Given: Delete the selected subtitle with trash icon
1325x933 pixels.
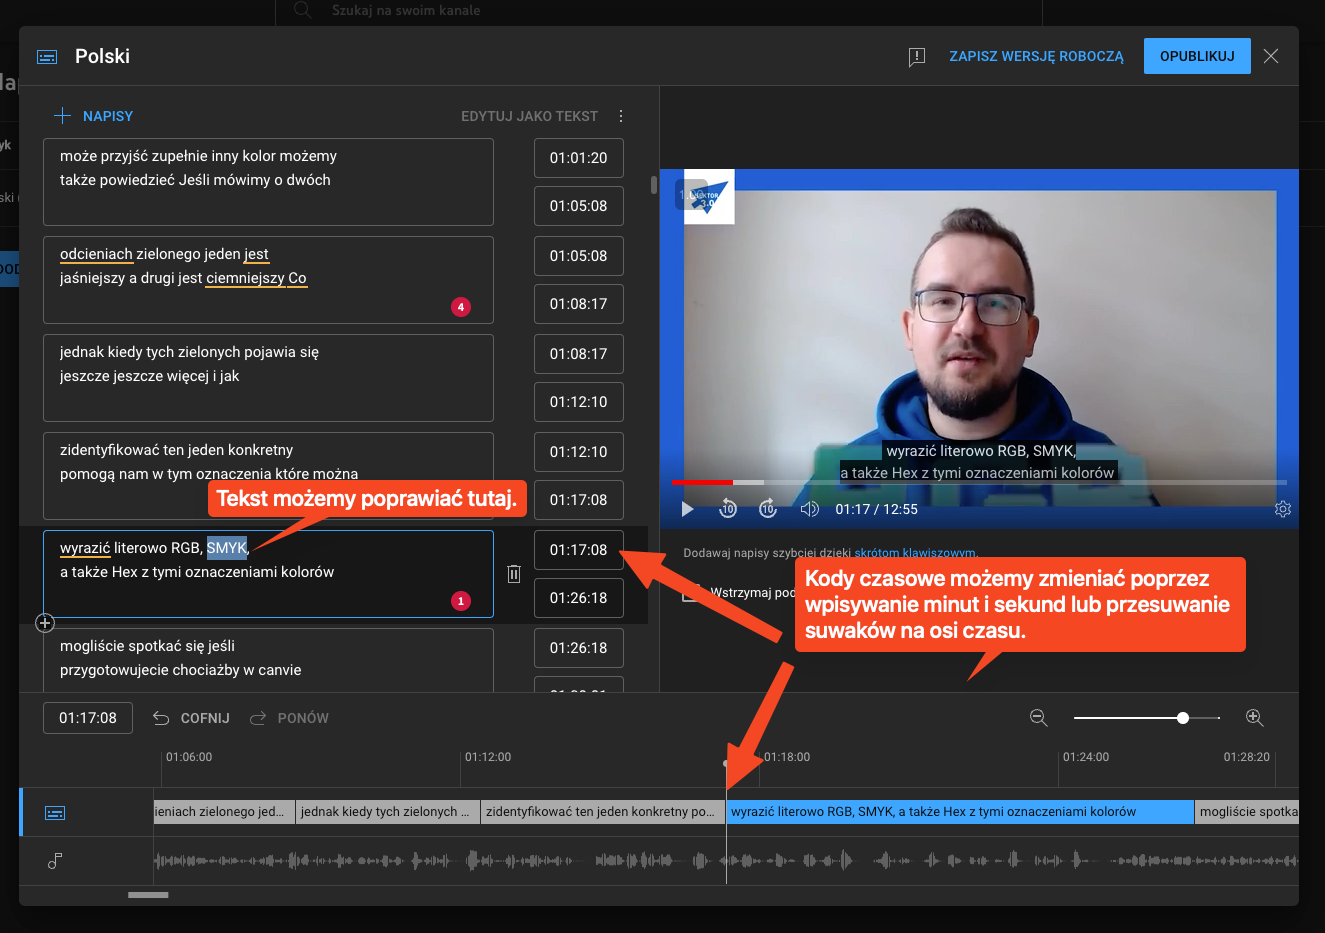Looking at the screenshot, I should (x=514, y=573).
